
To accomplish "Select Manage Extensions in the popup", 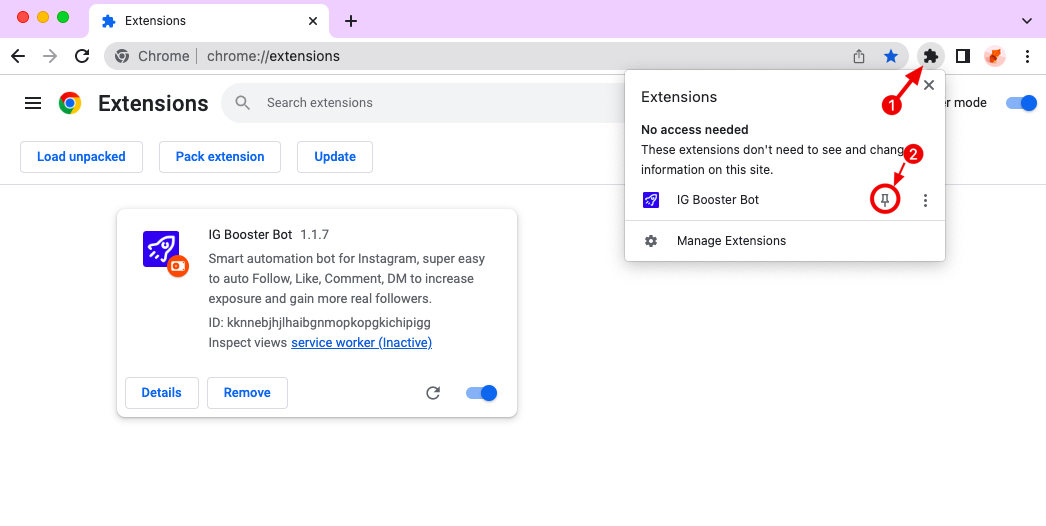I will click(x=784, y=241).
